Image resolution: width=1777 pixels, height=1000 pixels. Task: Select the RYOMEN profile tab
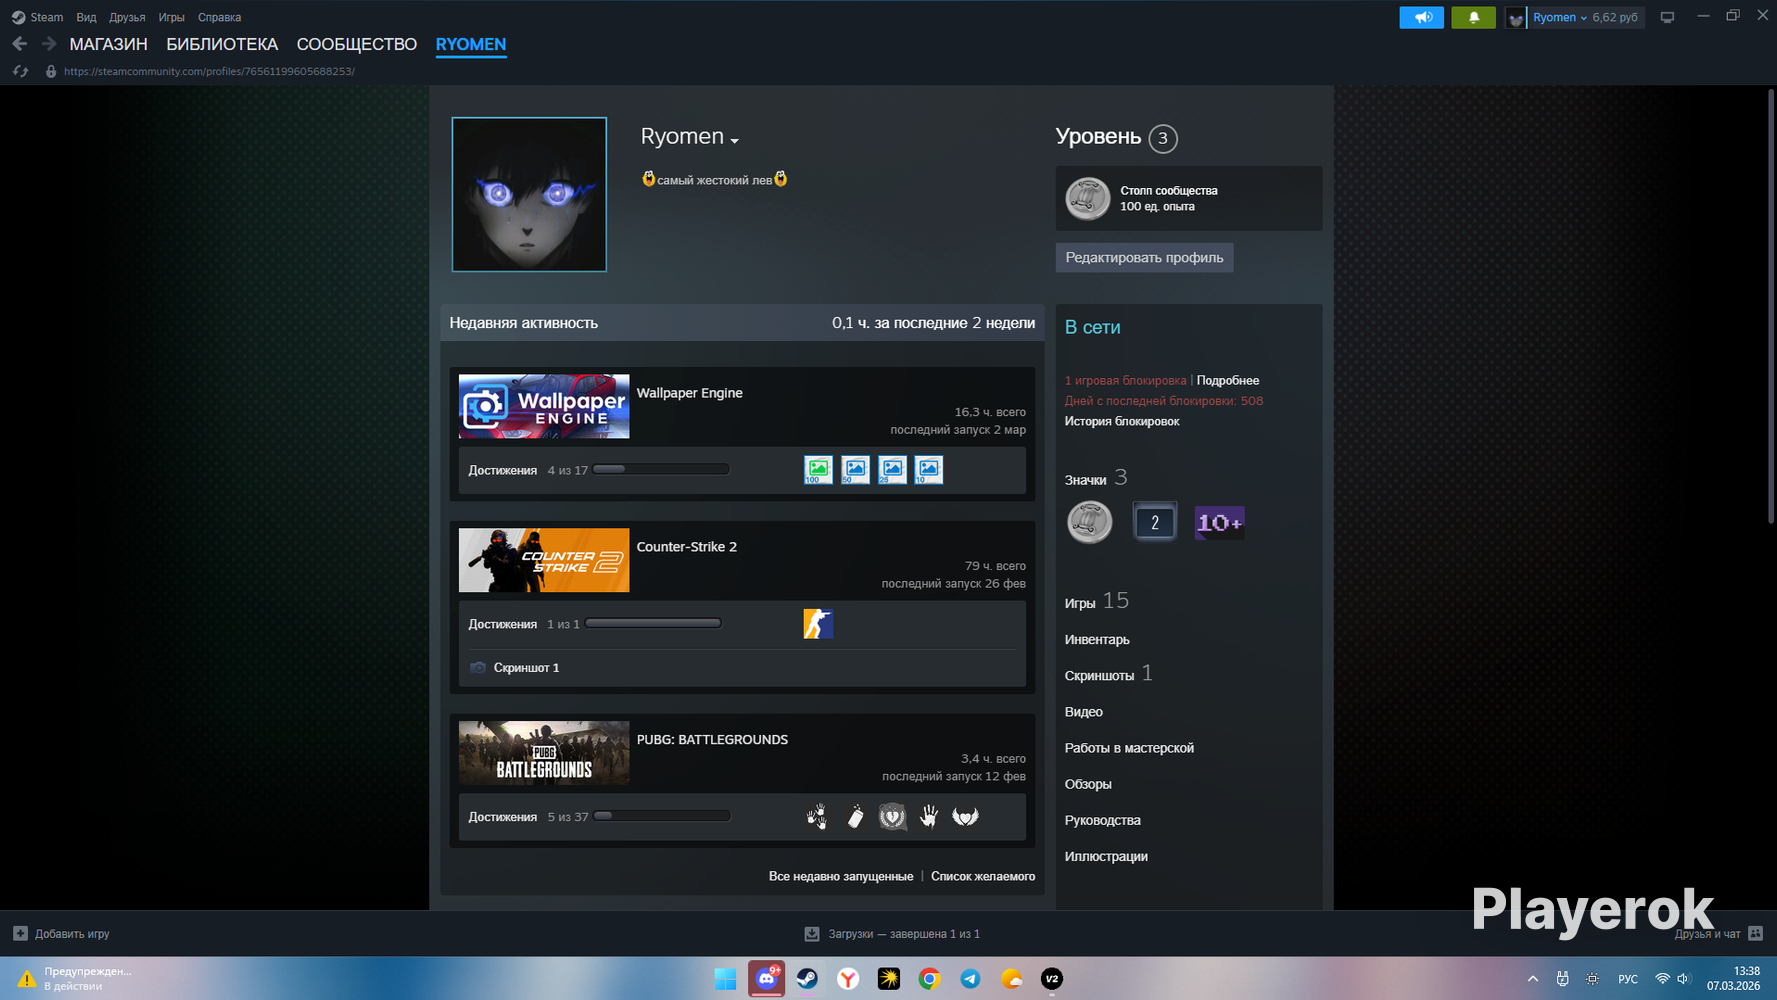click(x=471, y=44)
